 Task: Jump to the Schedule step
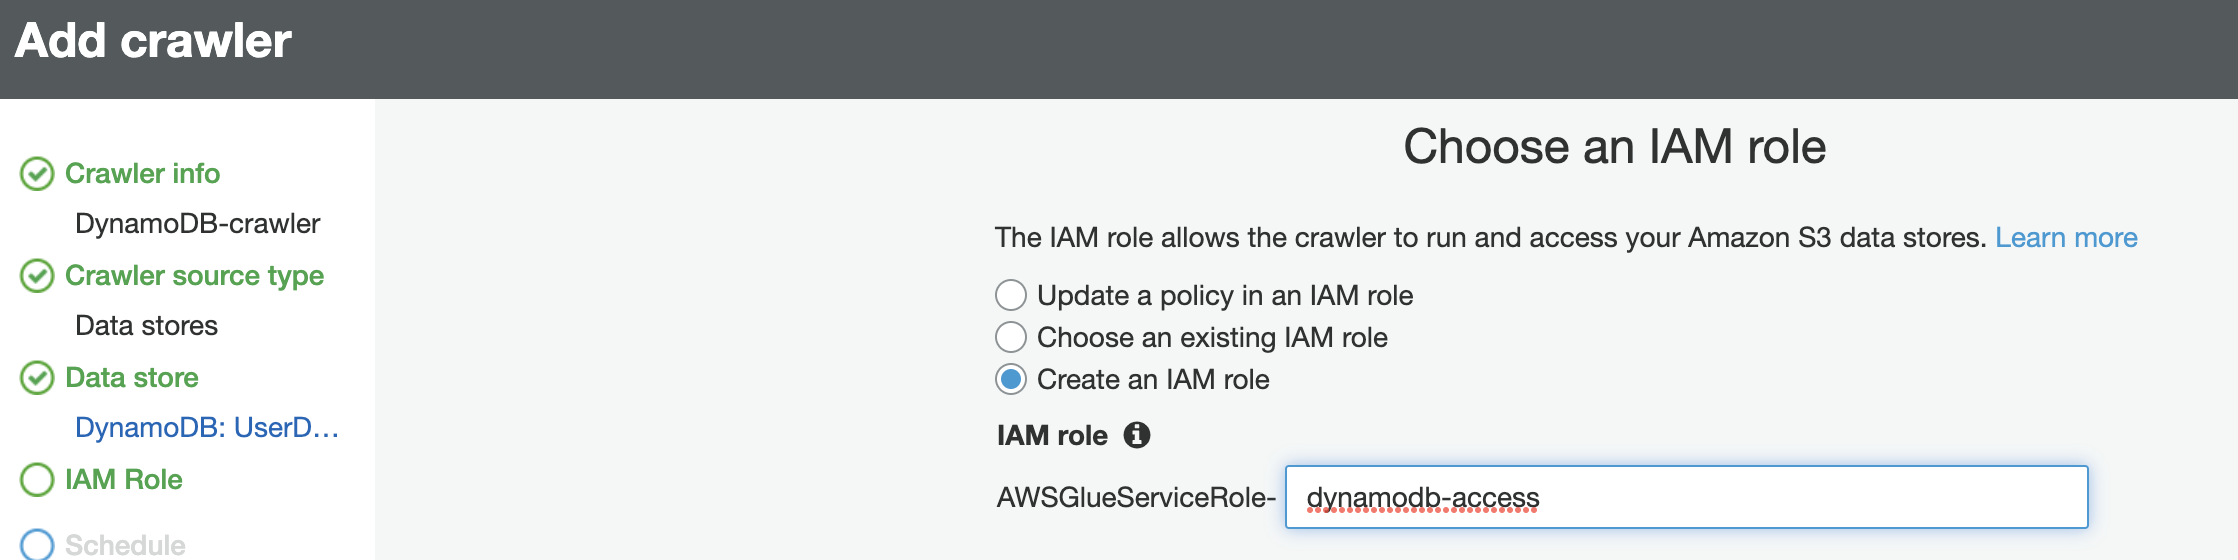(125, 545)
